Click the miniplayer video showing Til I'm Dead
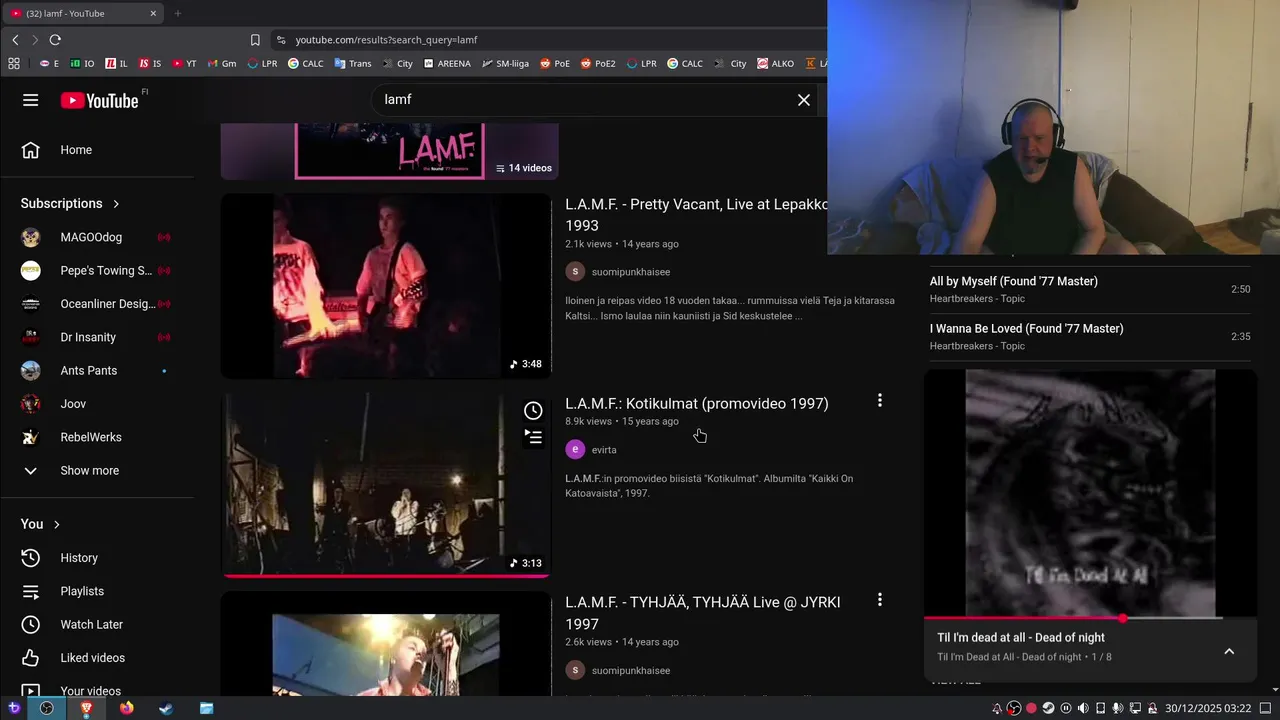The image size is (1280, 720). (x=1090, y=493)
